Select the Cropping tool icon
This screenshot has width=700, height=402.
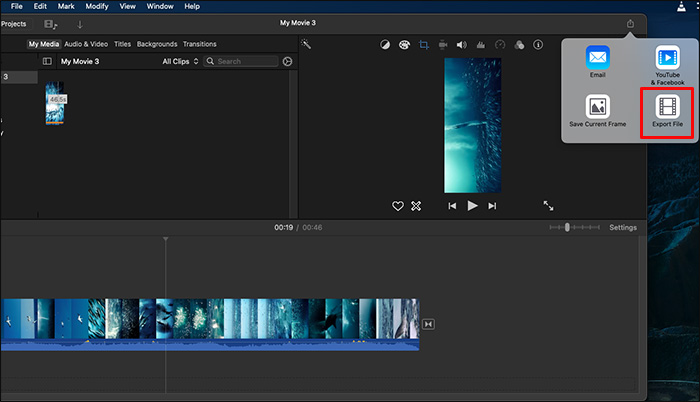point(423,45)
